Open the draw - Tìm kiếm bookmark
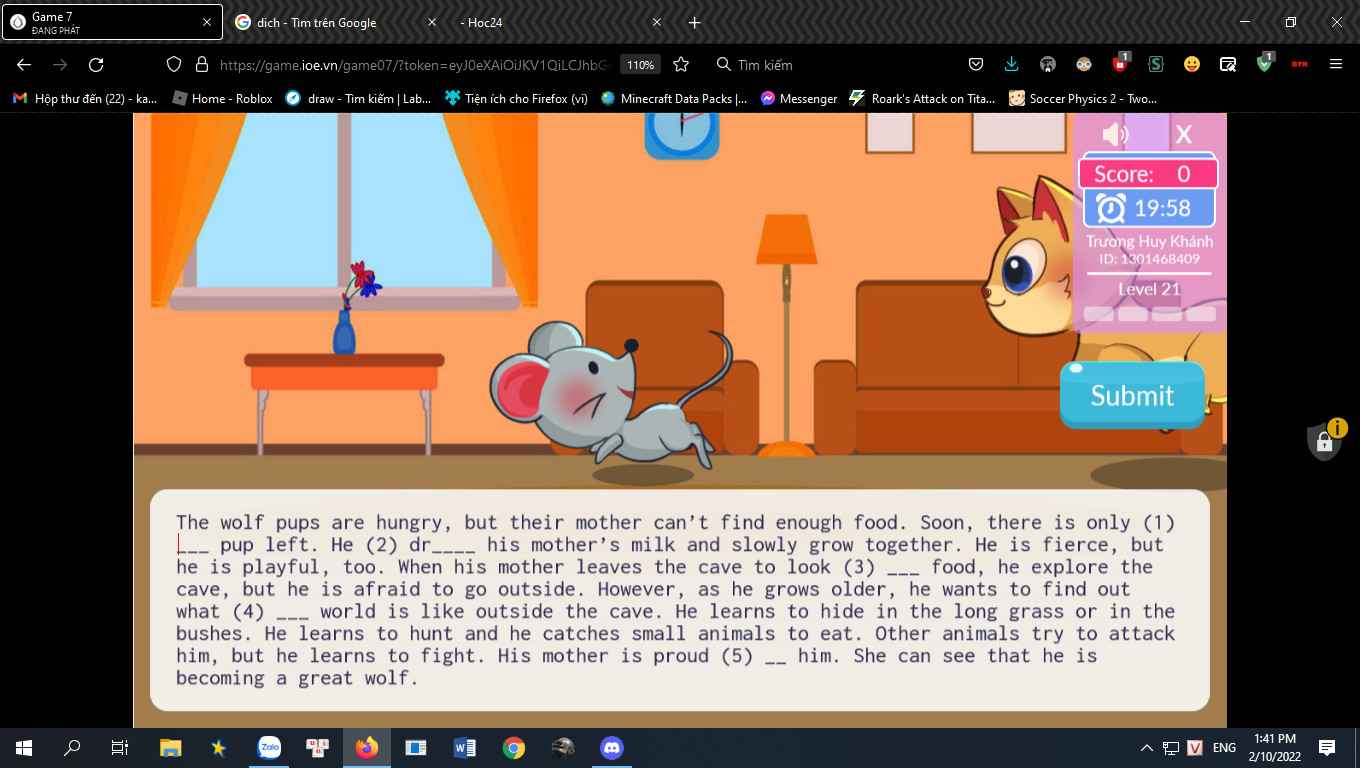This screenshot has width=1360, height=768. [358, 98]
